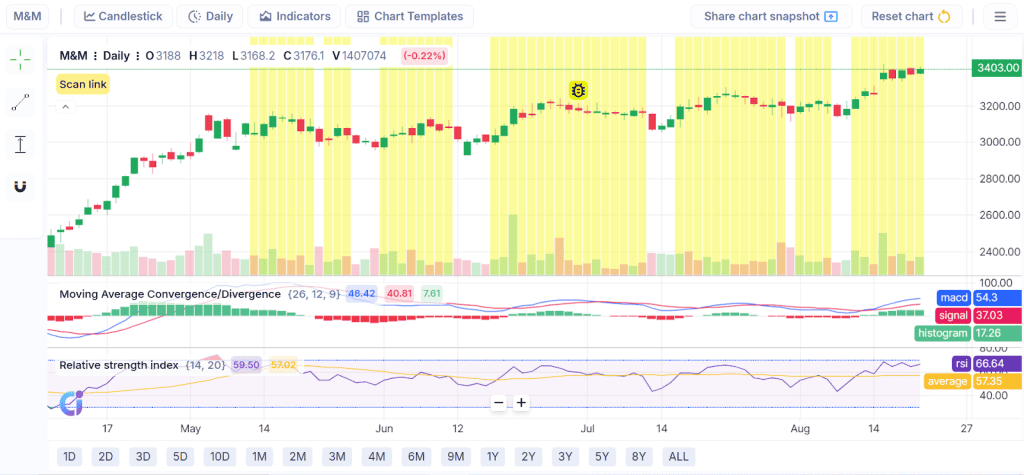
Task: Click the histogram value label
Action: click(x=997, y=333)
